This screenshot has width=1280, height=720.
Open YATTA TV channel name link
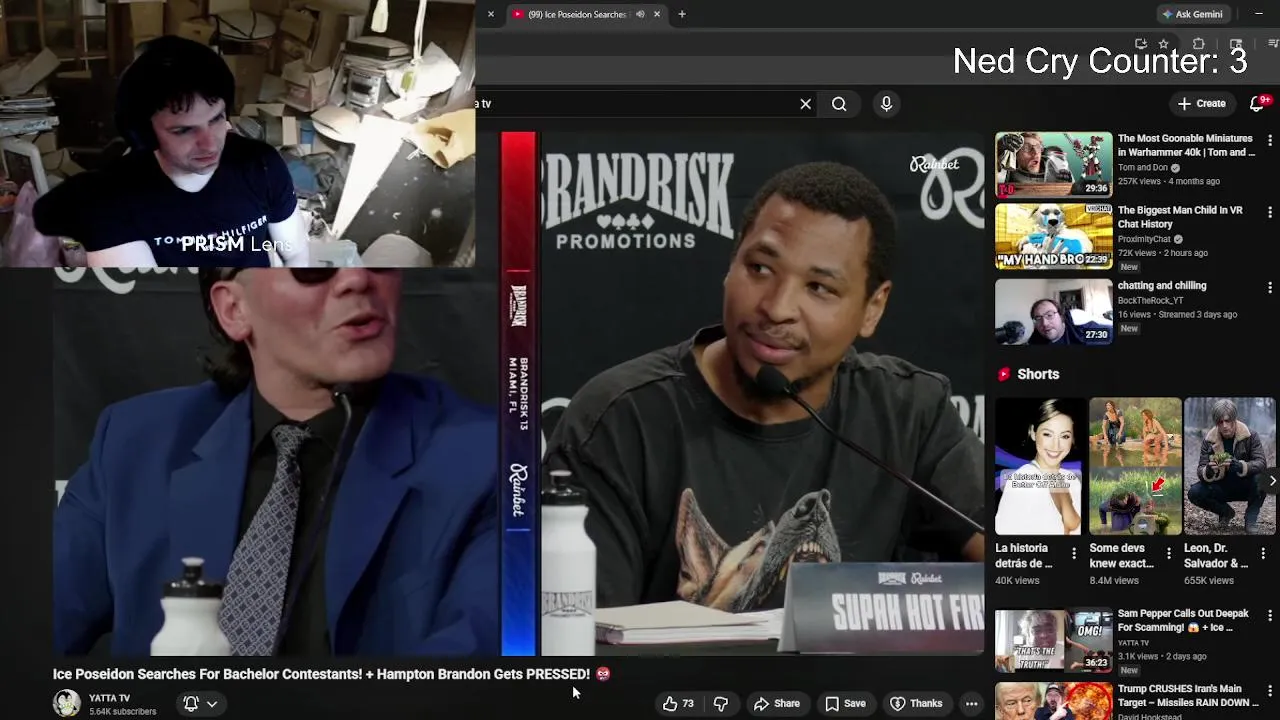[x=109, y=698]
